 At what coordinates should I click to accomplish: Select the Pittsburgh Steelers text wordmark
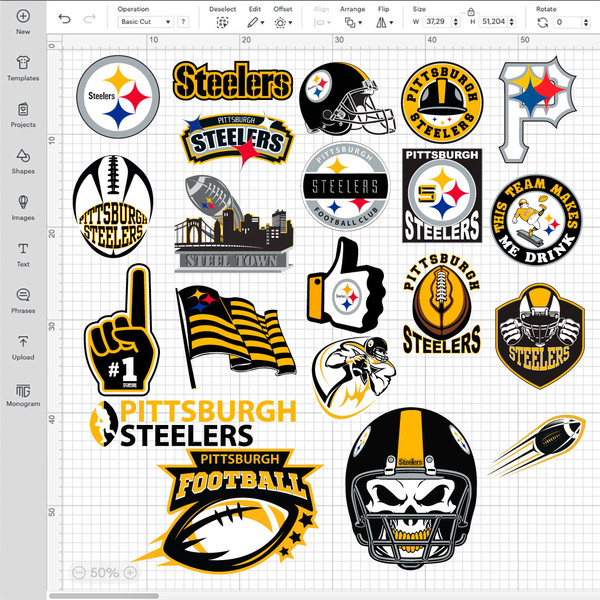(x=193, y=424)
